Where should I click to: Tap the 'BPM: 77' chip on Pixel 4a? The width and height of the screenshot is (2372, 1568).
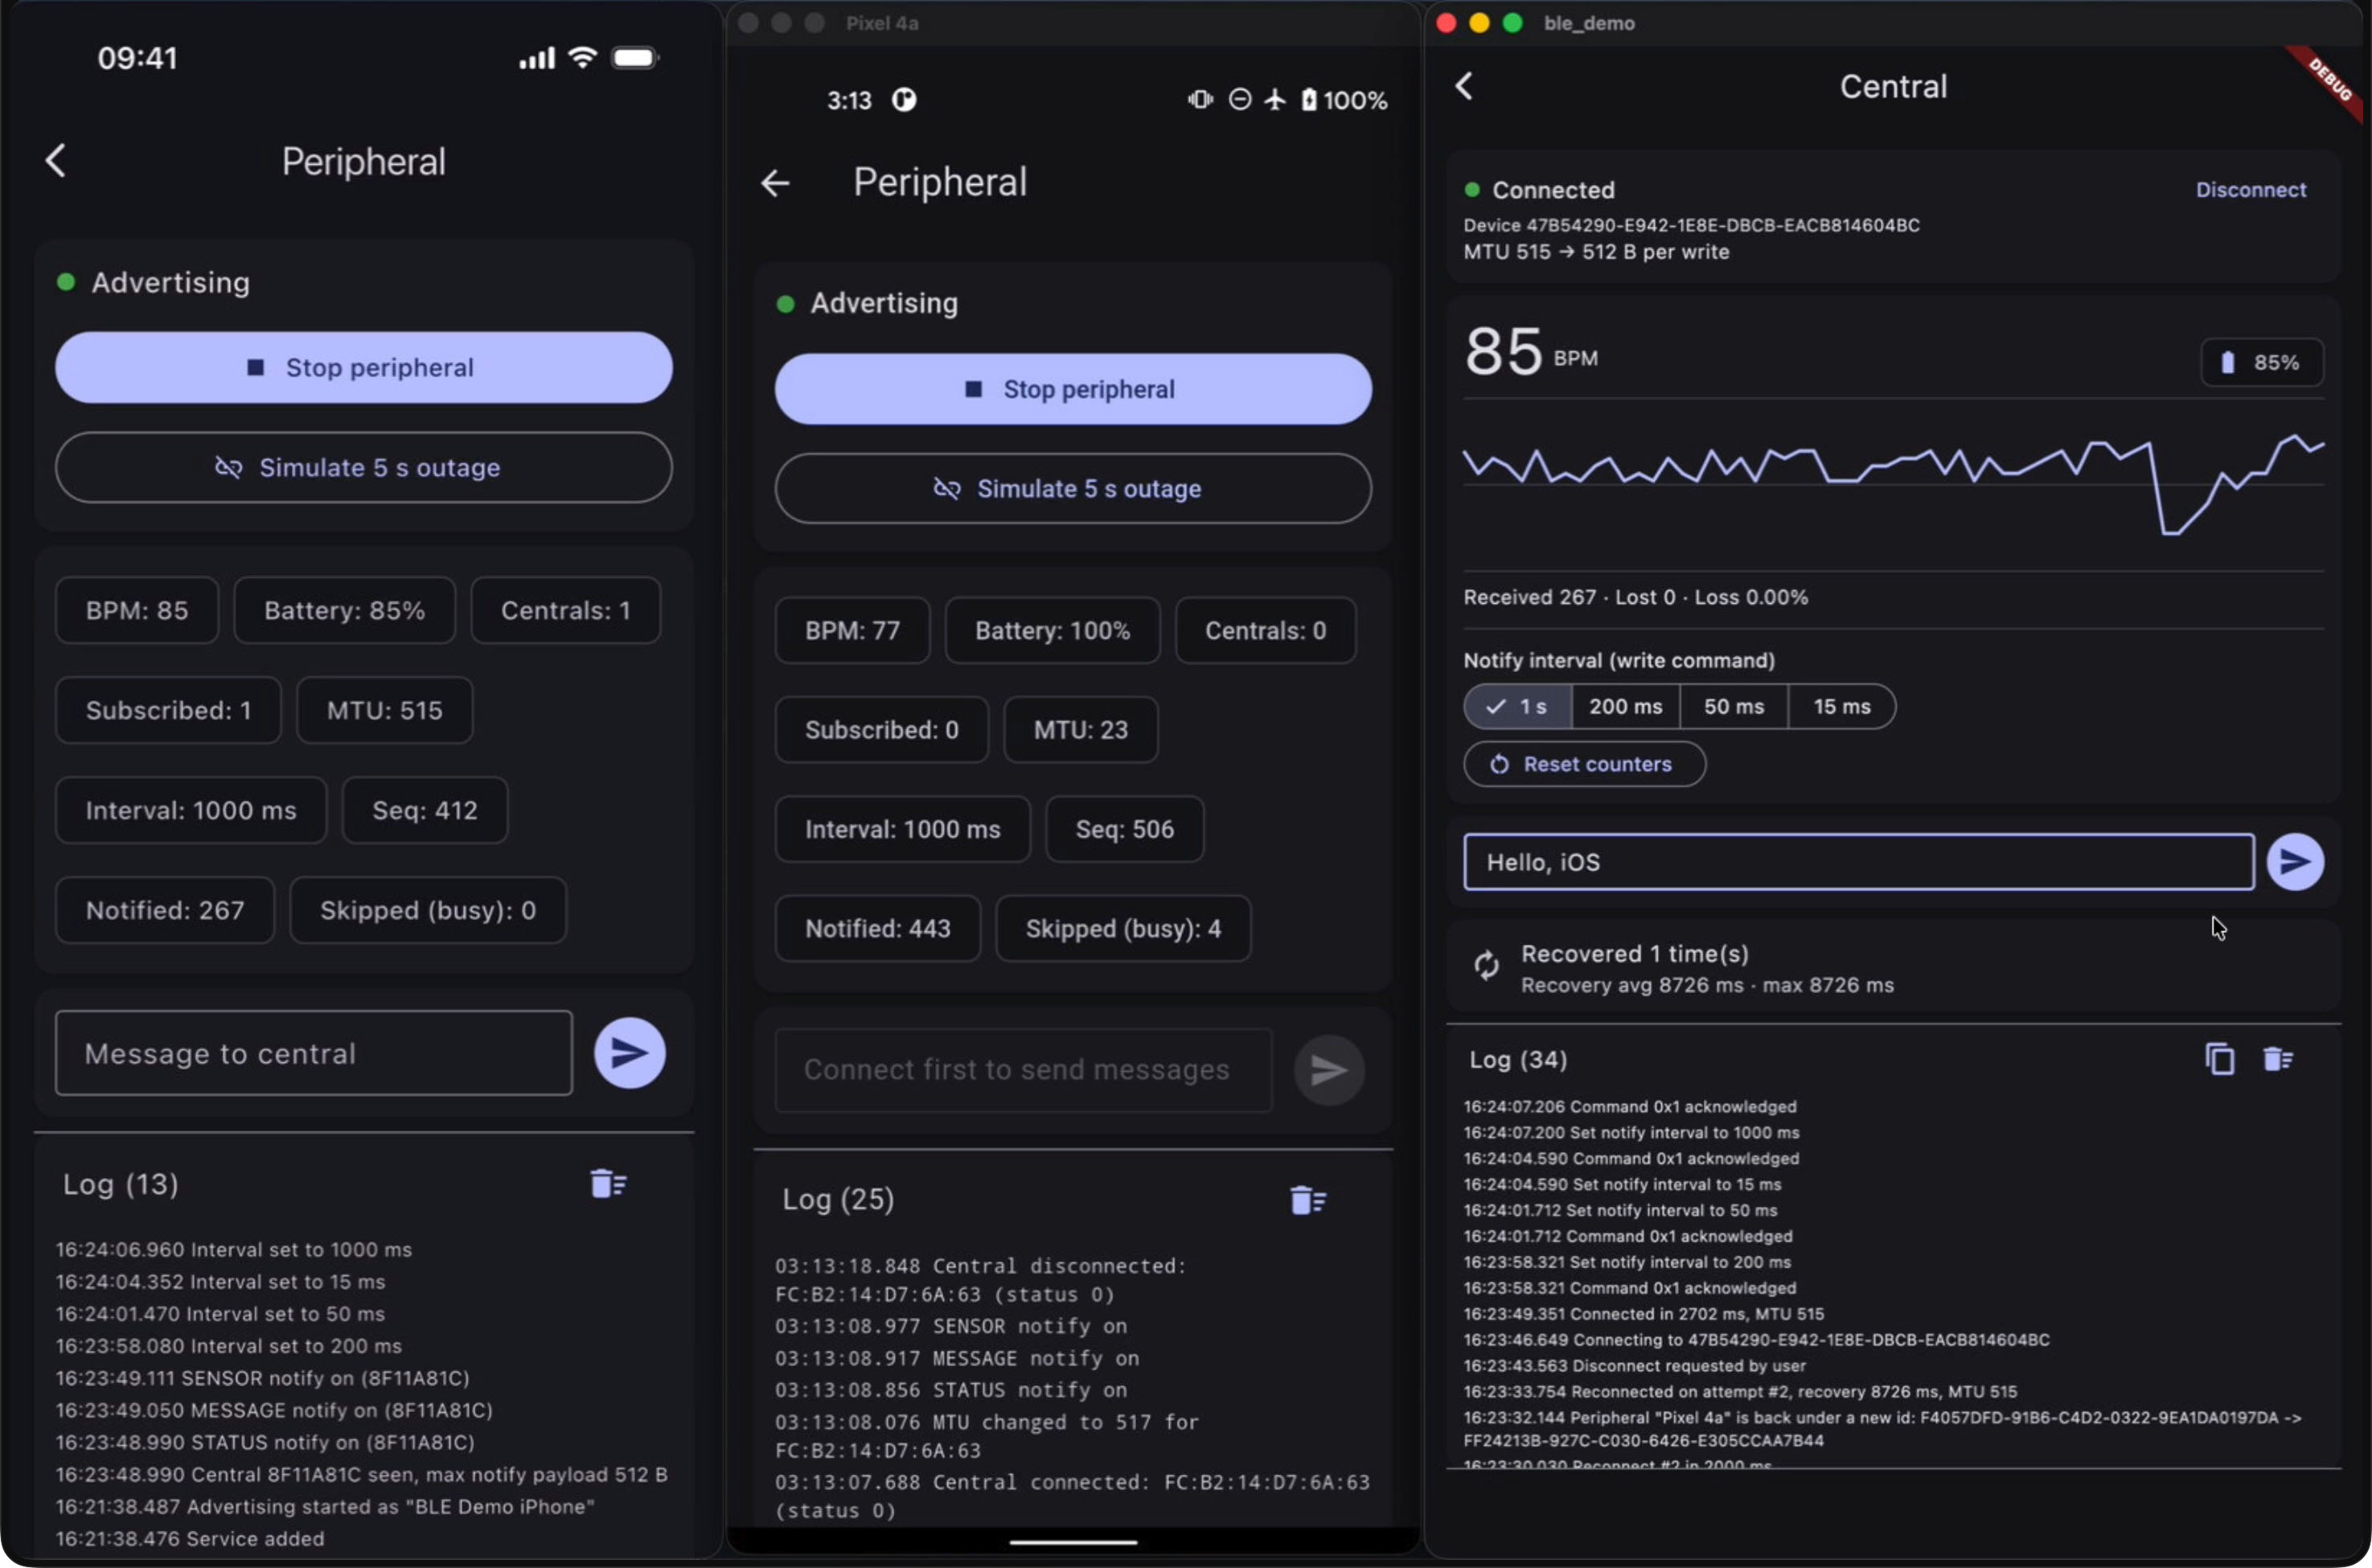click(x=853, y=631)
